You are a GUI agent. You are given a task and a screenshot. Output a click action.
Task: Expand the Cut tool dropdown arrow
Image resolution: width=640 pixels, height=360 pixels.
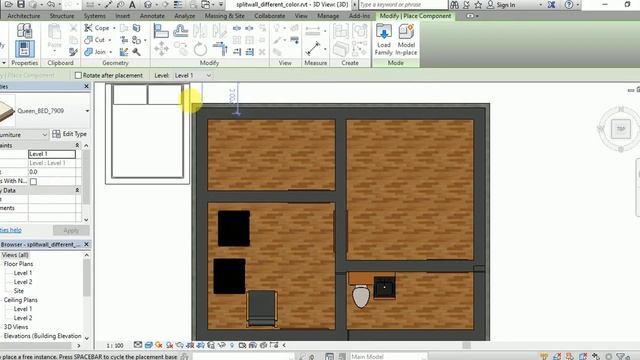(110, 40)
